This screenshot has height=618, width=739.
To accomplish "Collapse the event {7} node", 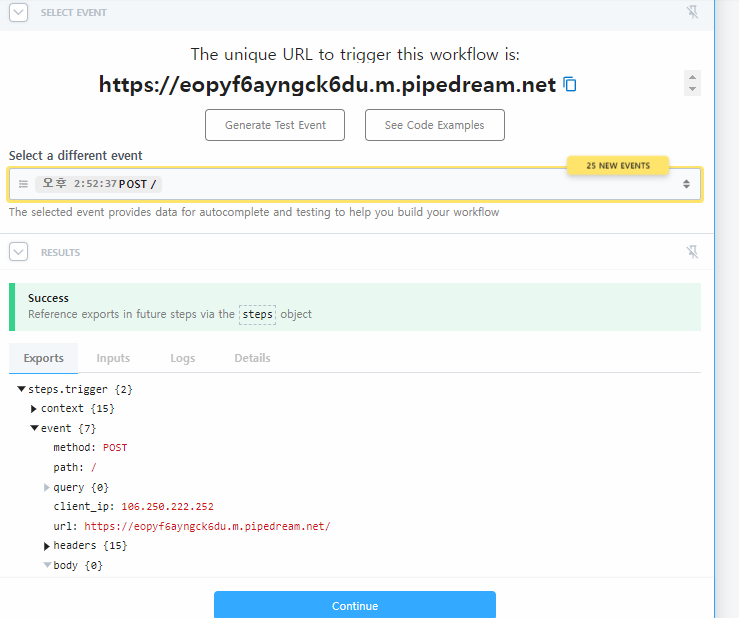I will [34, 428].
